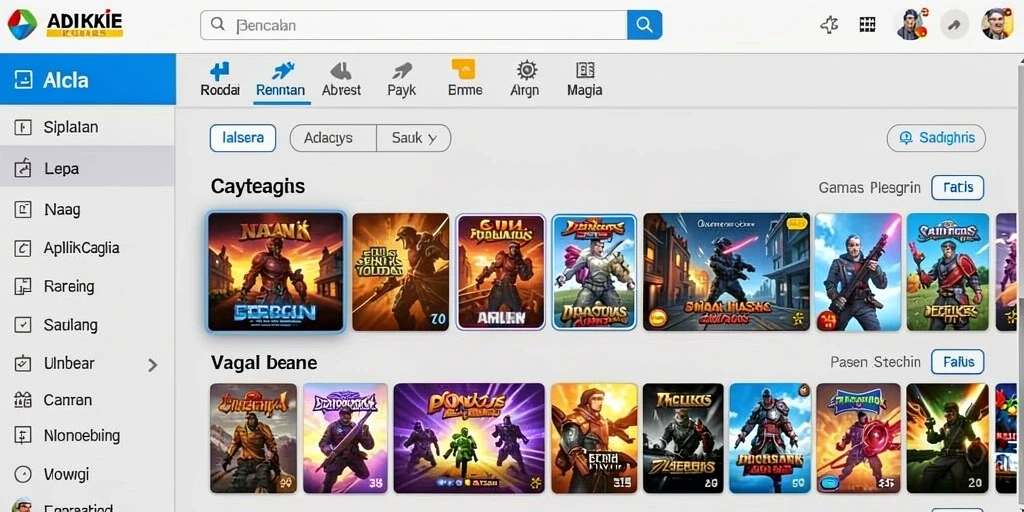Click the yellow Ernme toolbar icon
The image size is (1024, 512).
coord(464,69)
